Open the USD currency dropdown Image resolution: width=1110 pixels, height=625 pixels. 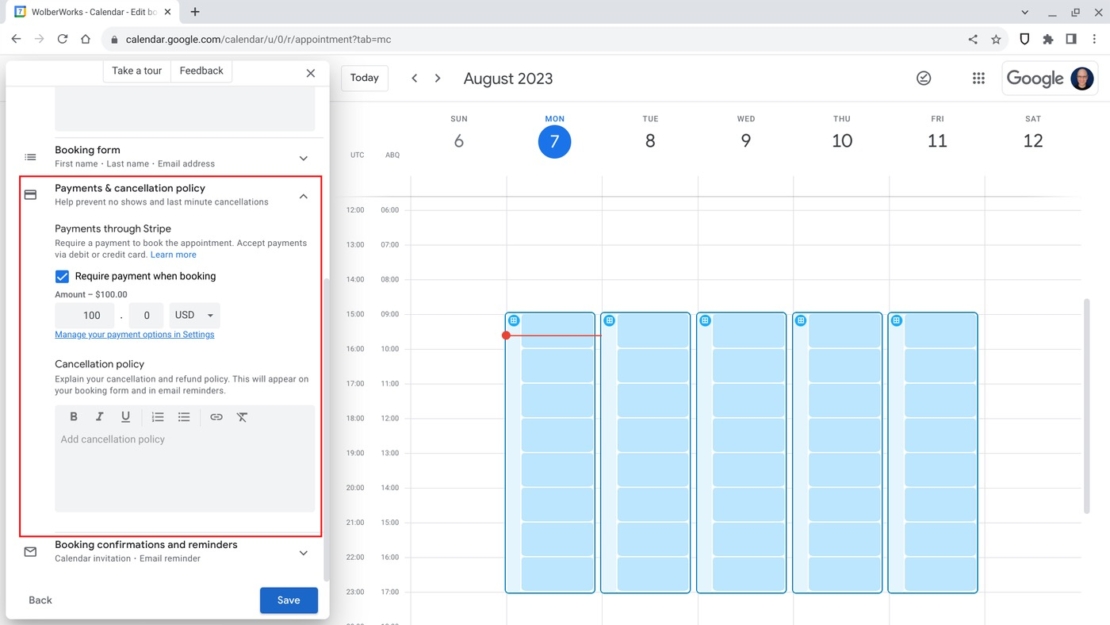pos(194,314)
